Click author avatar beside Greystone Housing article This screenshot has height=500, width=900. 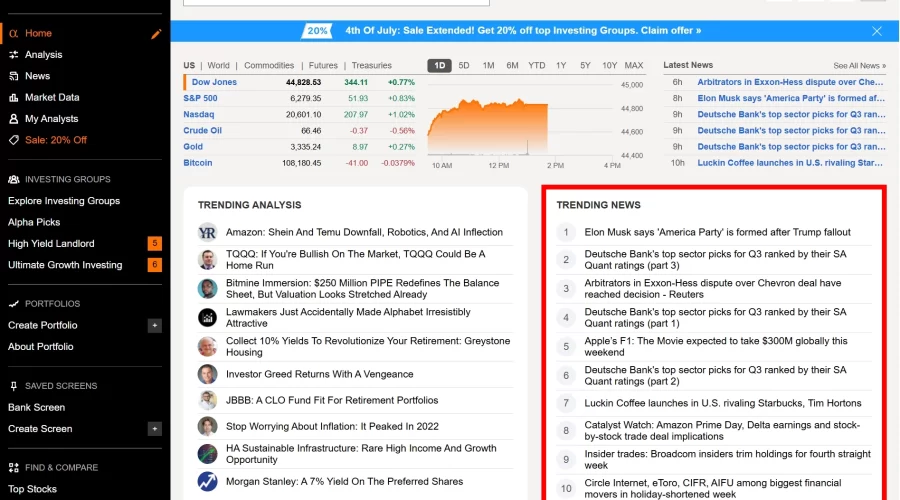coord(207,347)
